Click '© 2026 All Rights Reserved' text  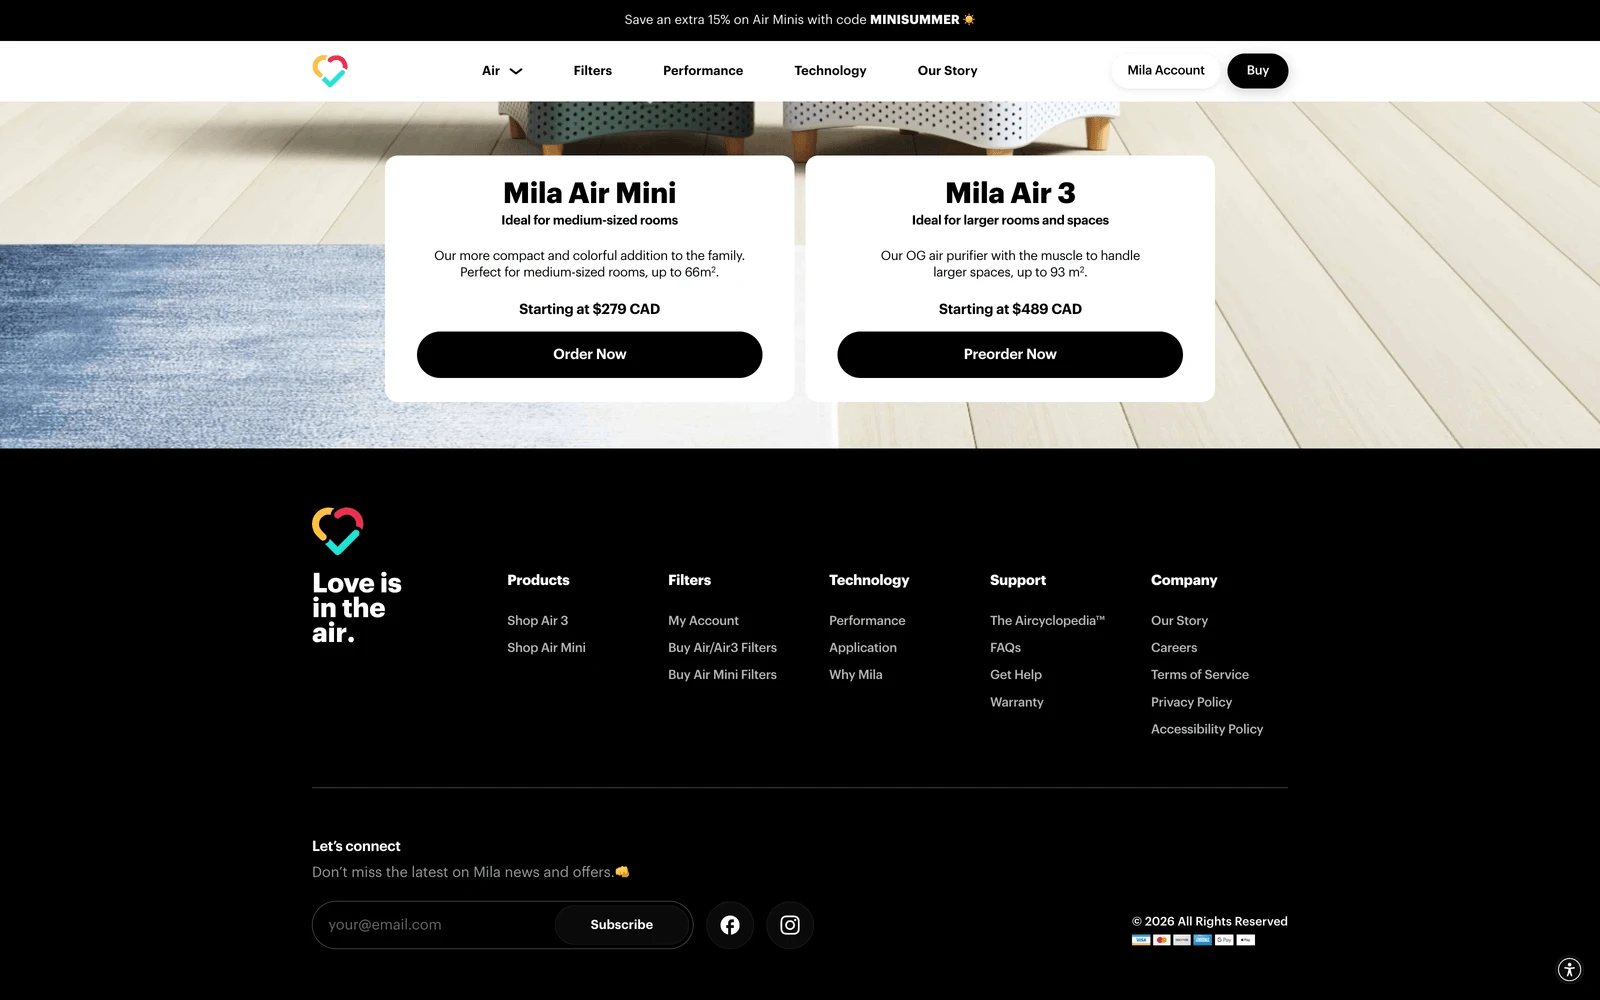pos(1210,922)
